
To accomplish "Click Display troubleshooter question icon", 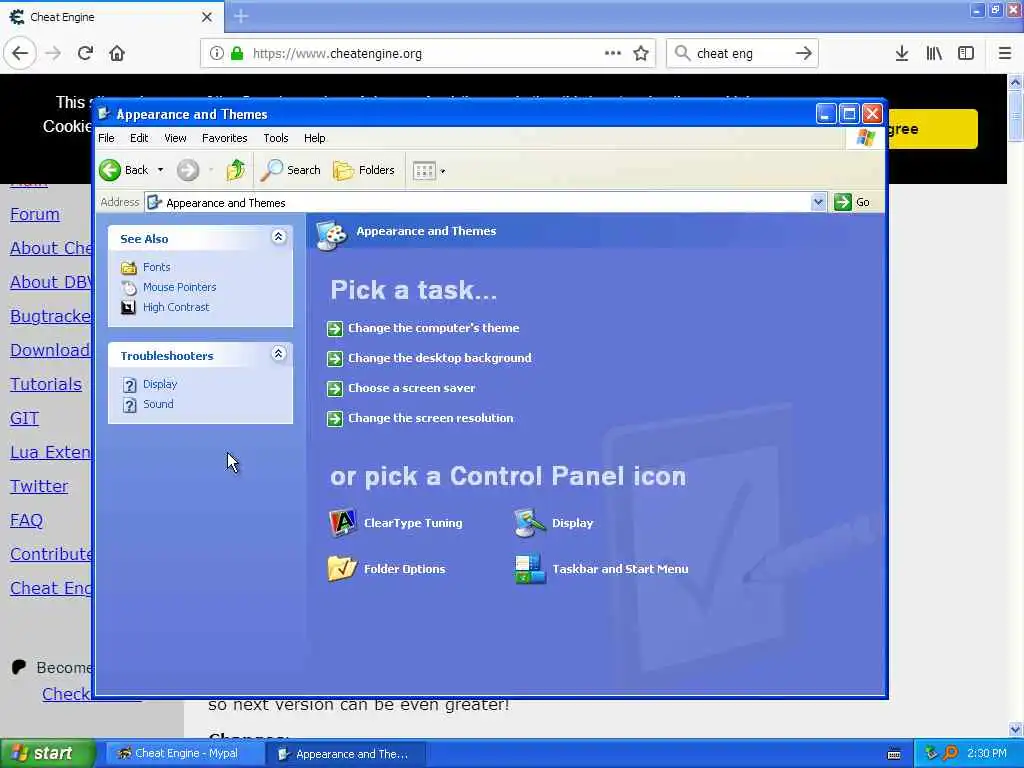I will click(x=129, y=385).
